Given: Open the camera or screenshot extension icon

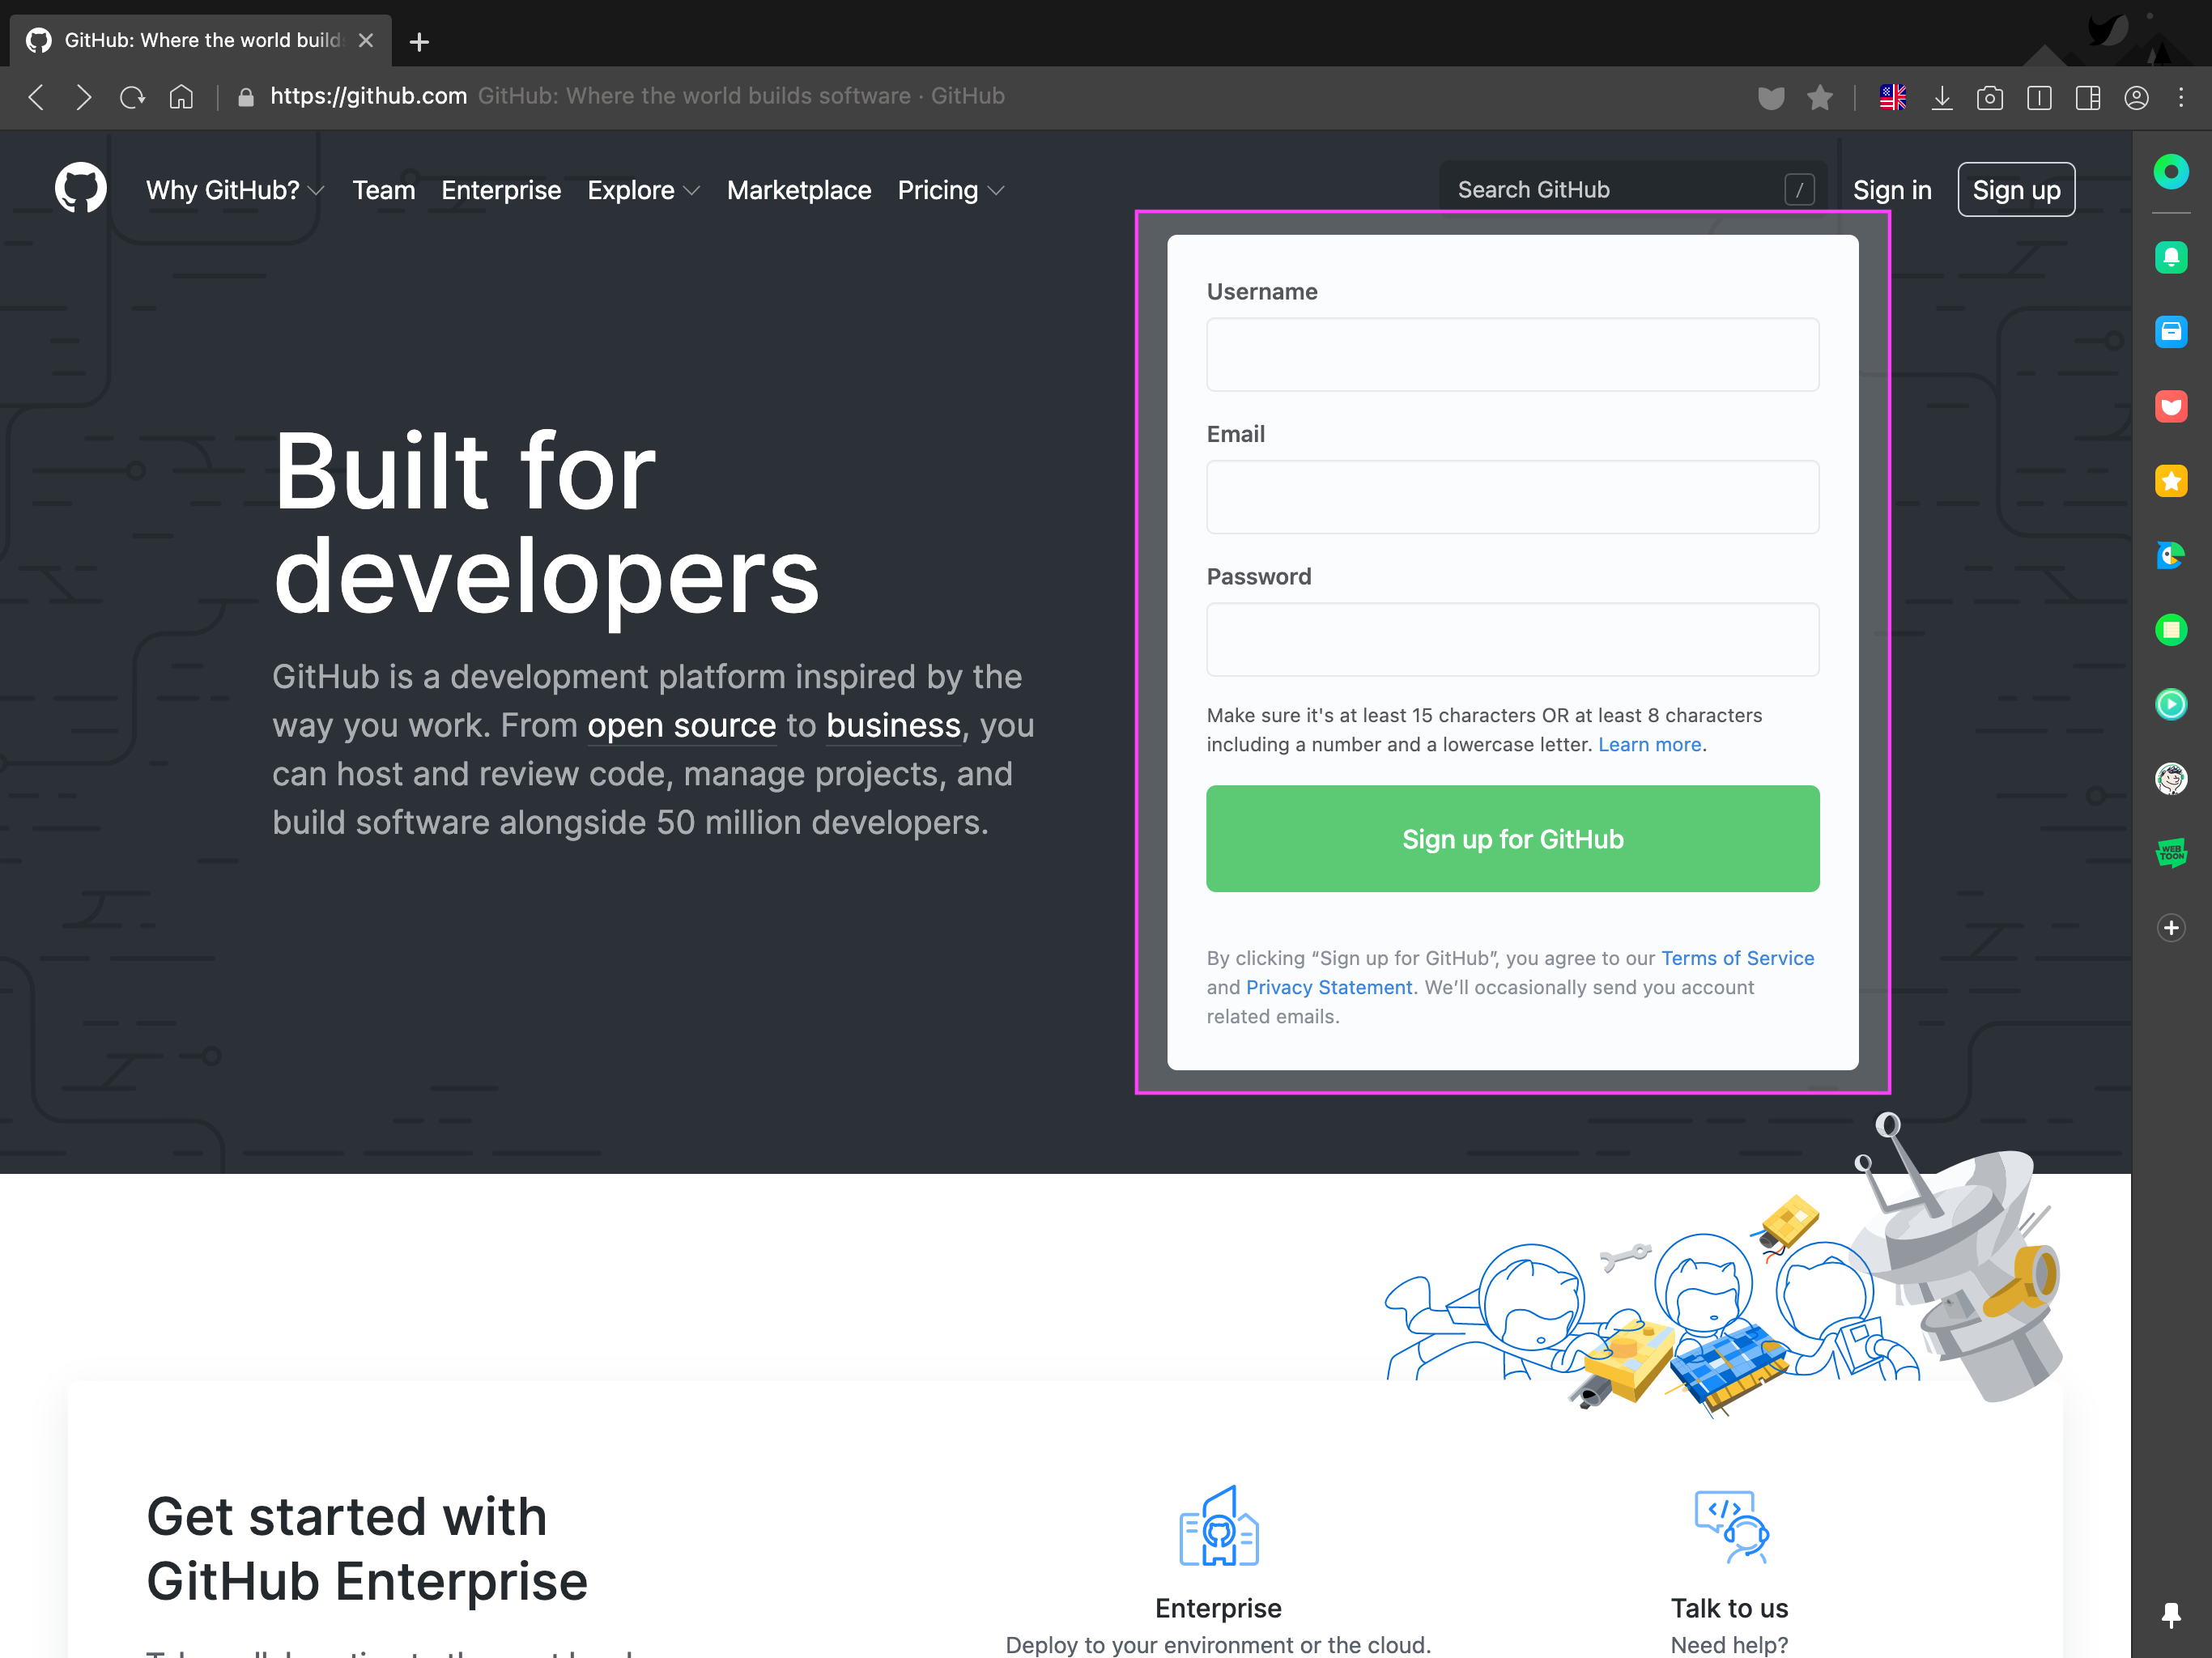Looking at the screenshot, I should click(1989, 97).
